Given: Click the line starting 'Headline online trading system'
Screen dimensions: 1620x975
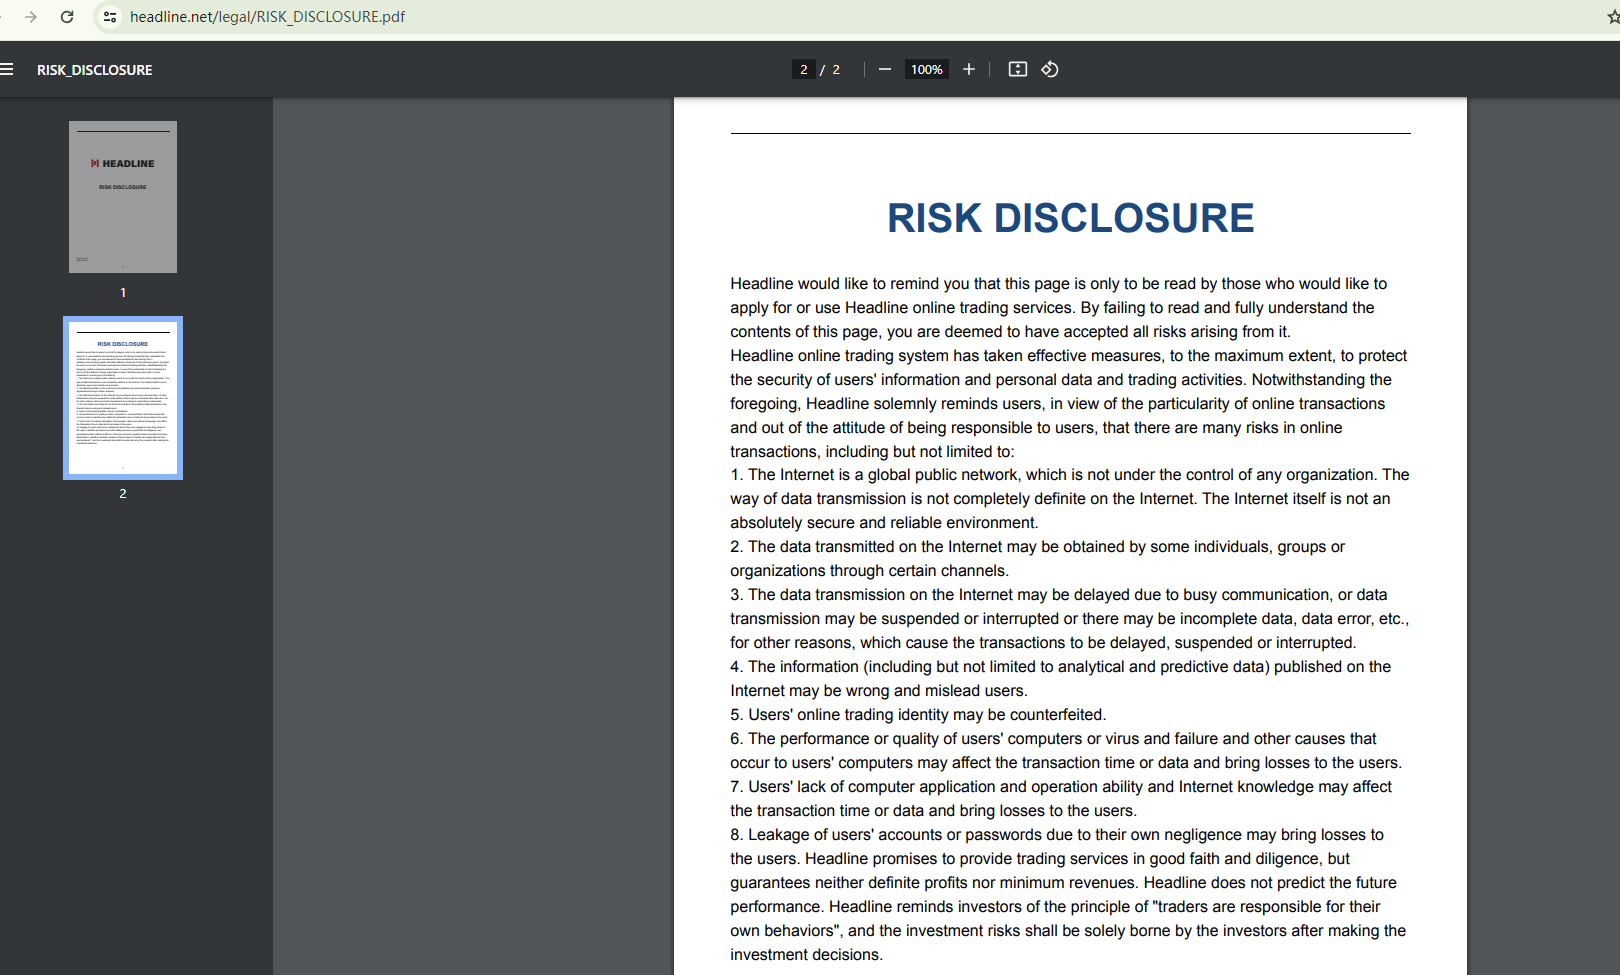Looking at the screenshot, I should pos(1069,356).
